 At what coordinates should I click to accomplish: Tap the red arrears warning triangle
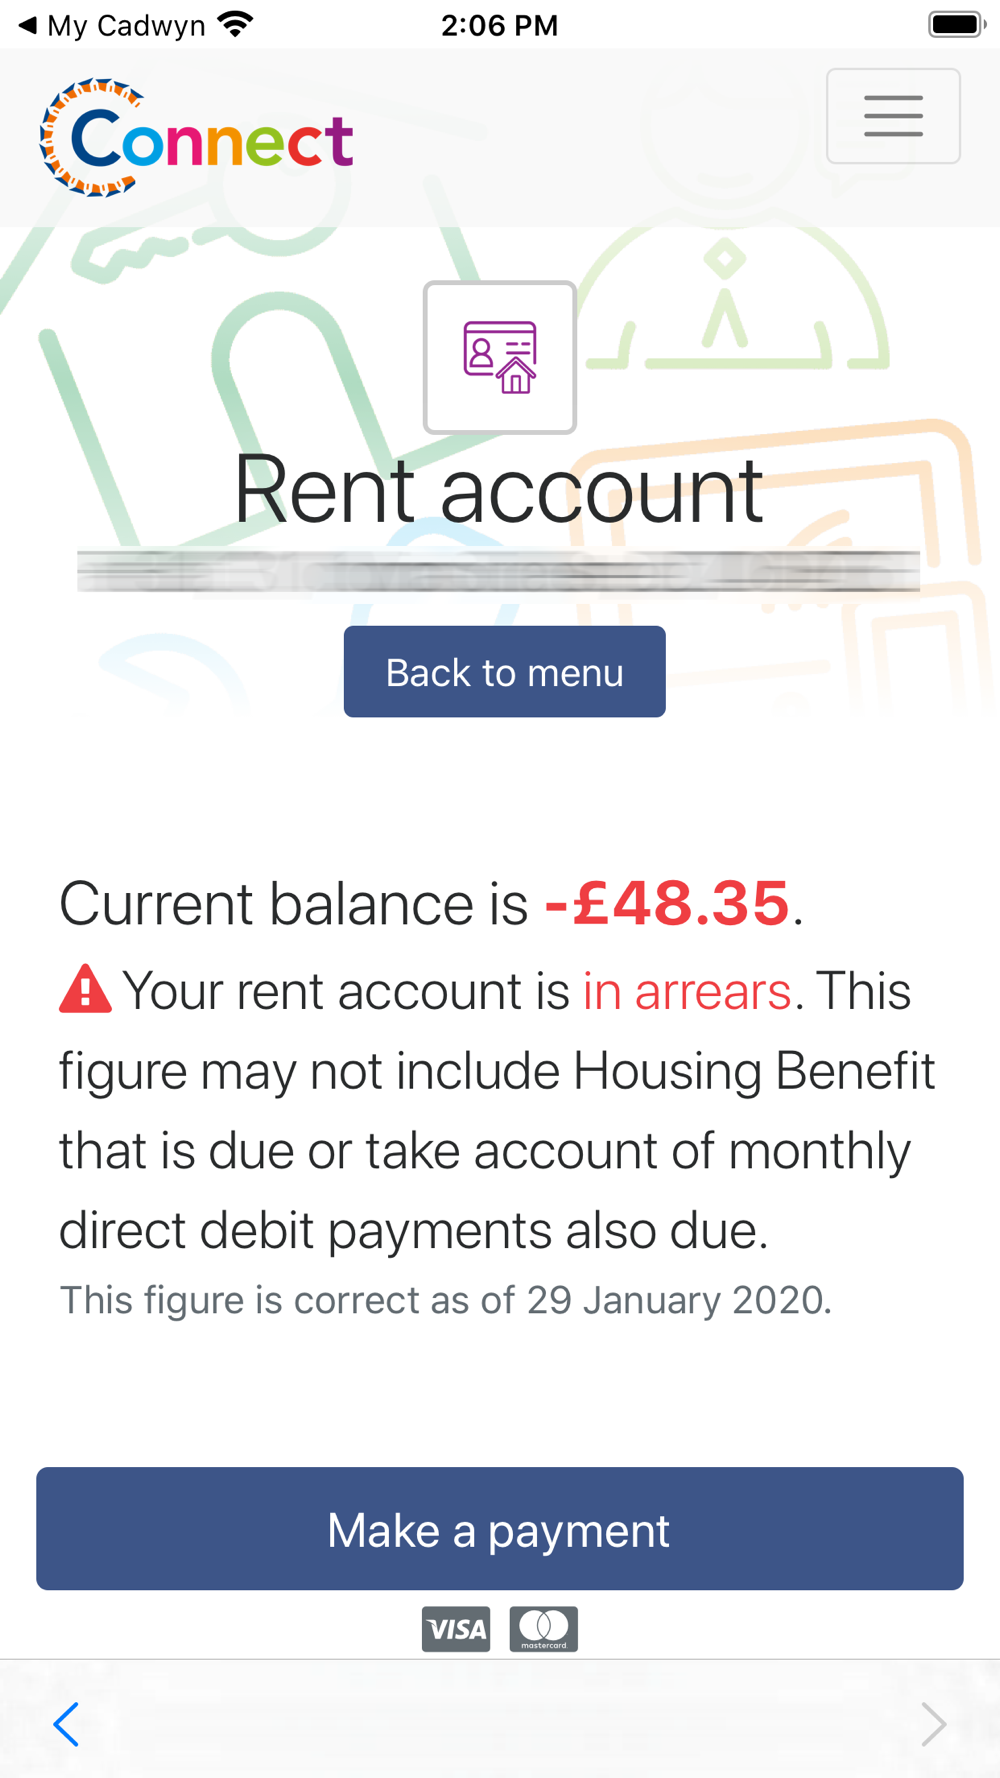click(85, 990)
